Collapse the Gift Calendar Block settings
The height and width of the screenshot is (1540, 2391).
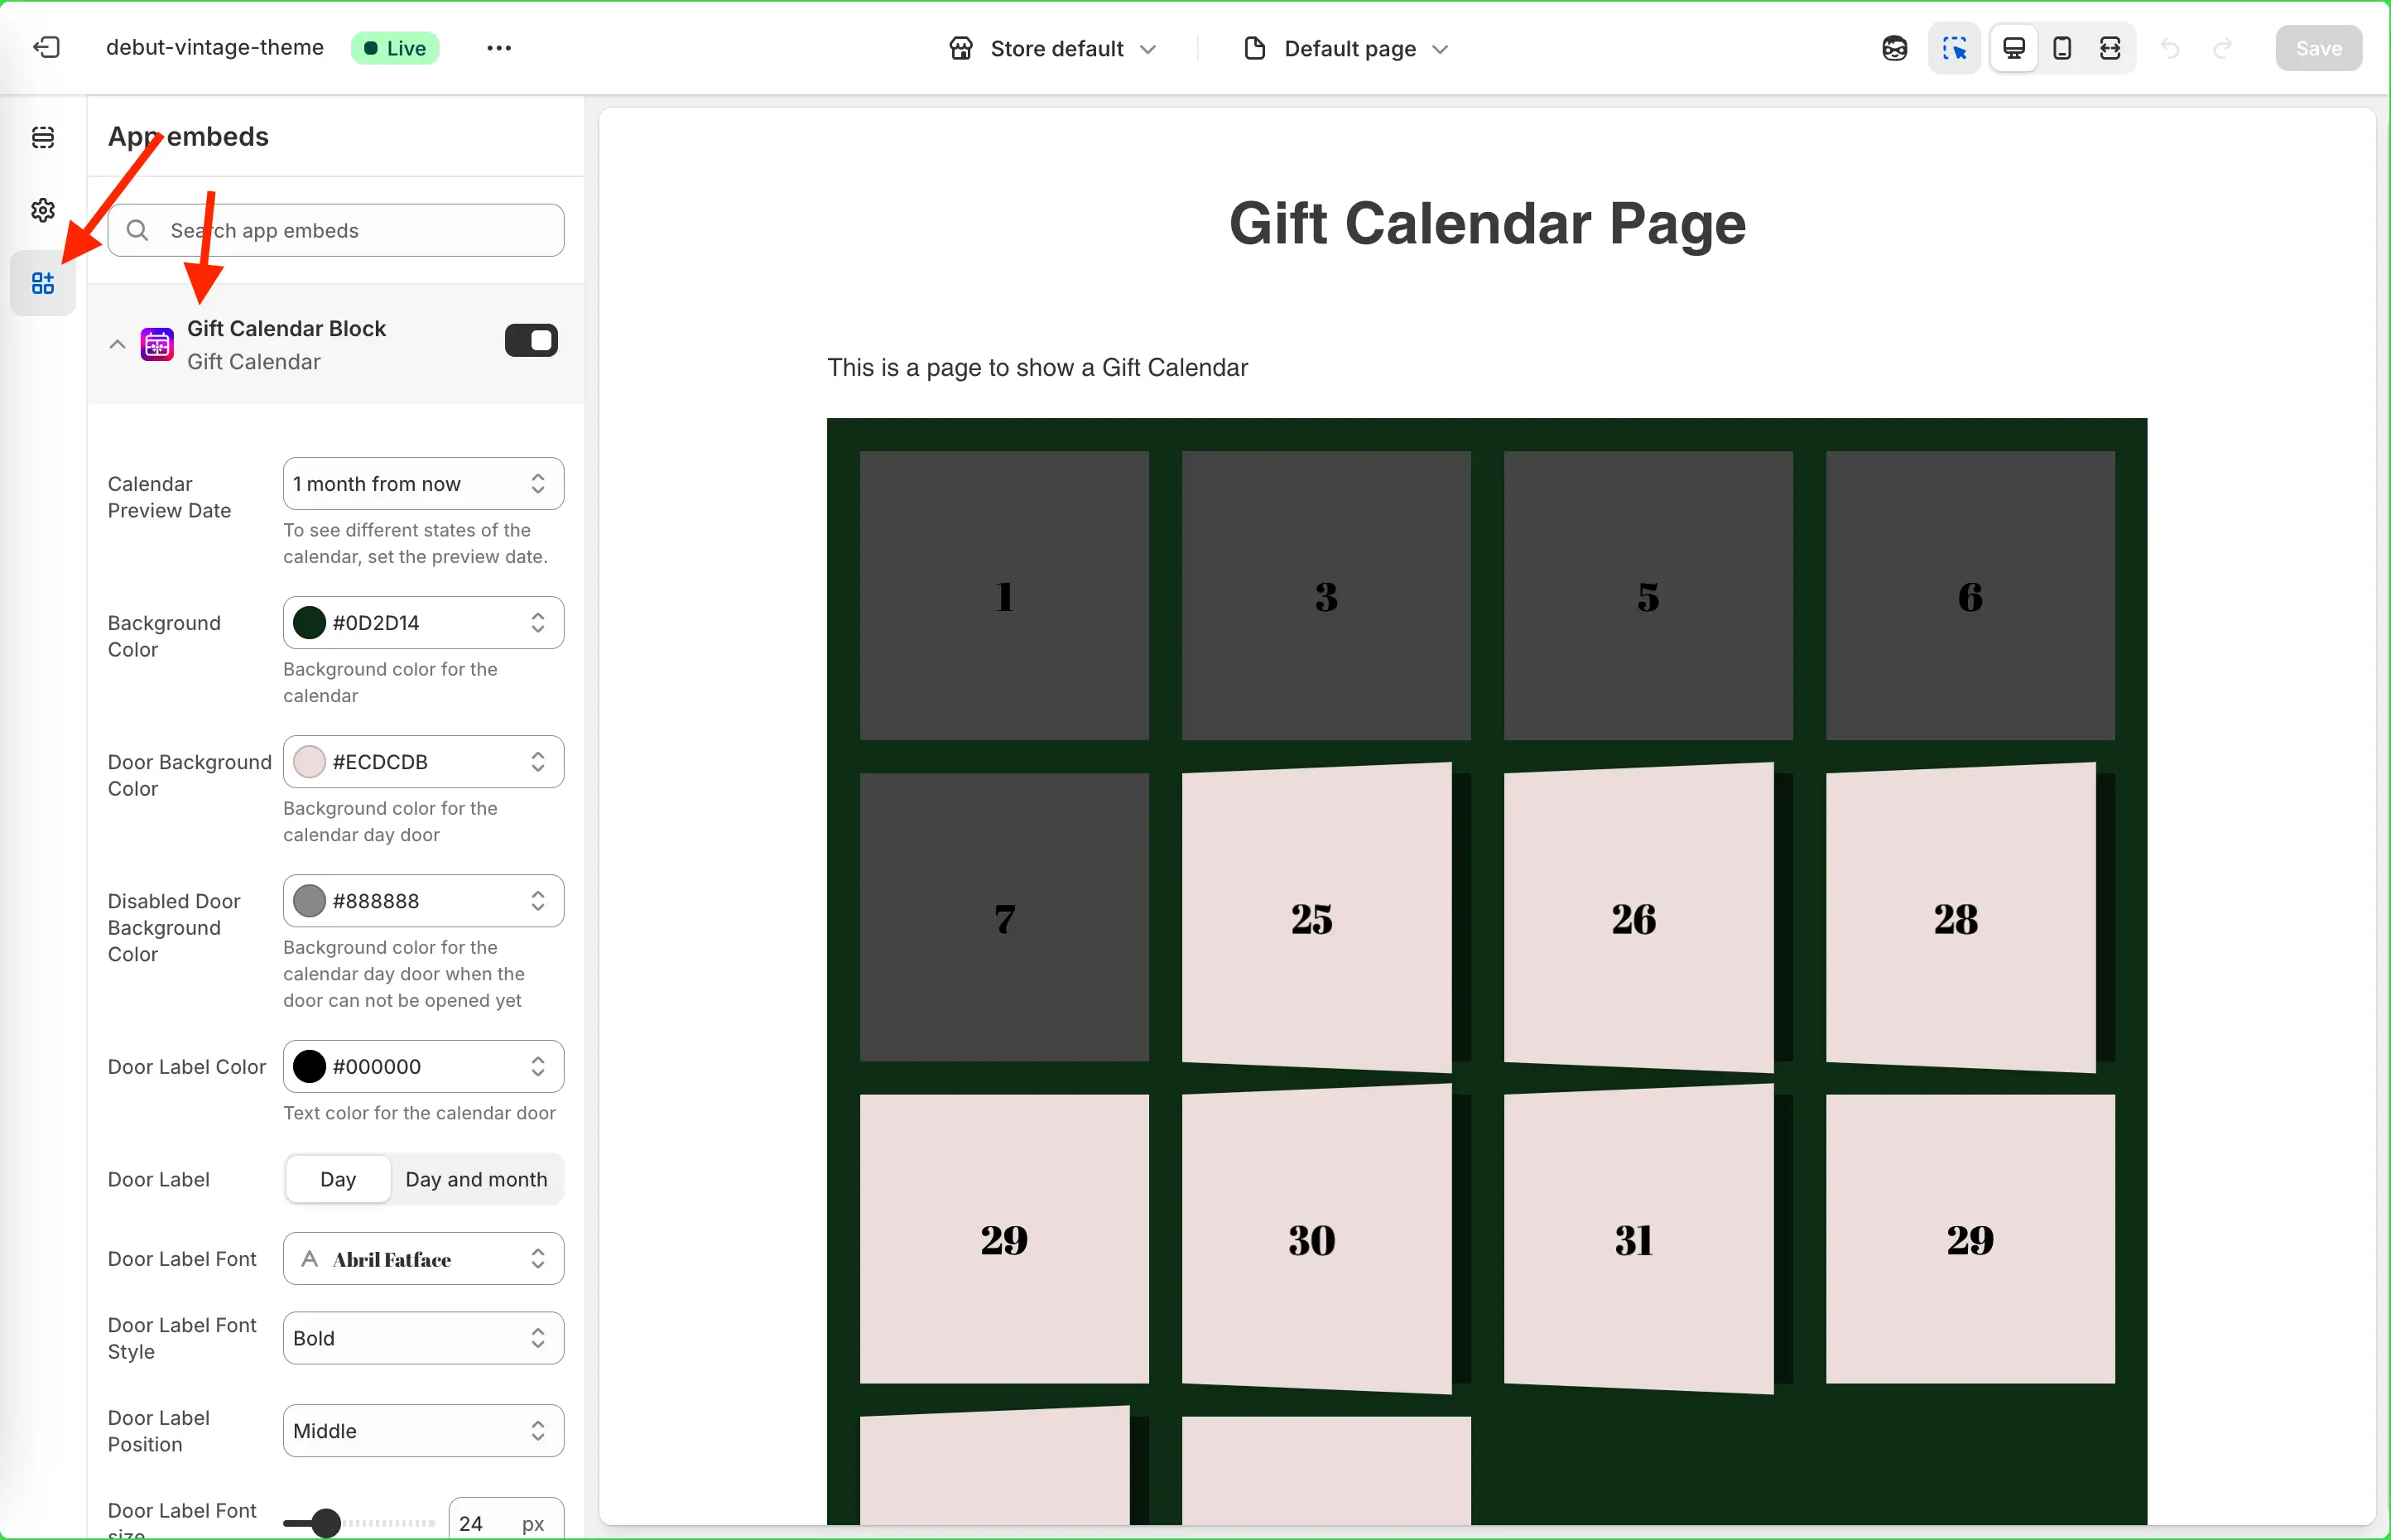click(117, 345)
